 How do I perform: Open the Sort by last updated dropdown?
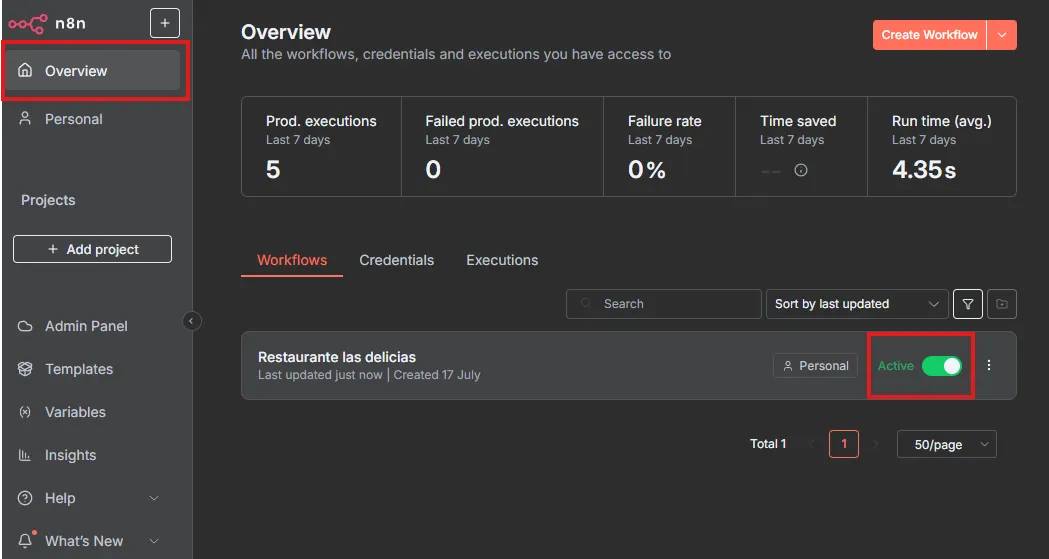(857, 304)
